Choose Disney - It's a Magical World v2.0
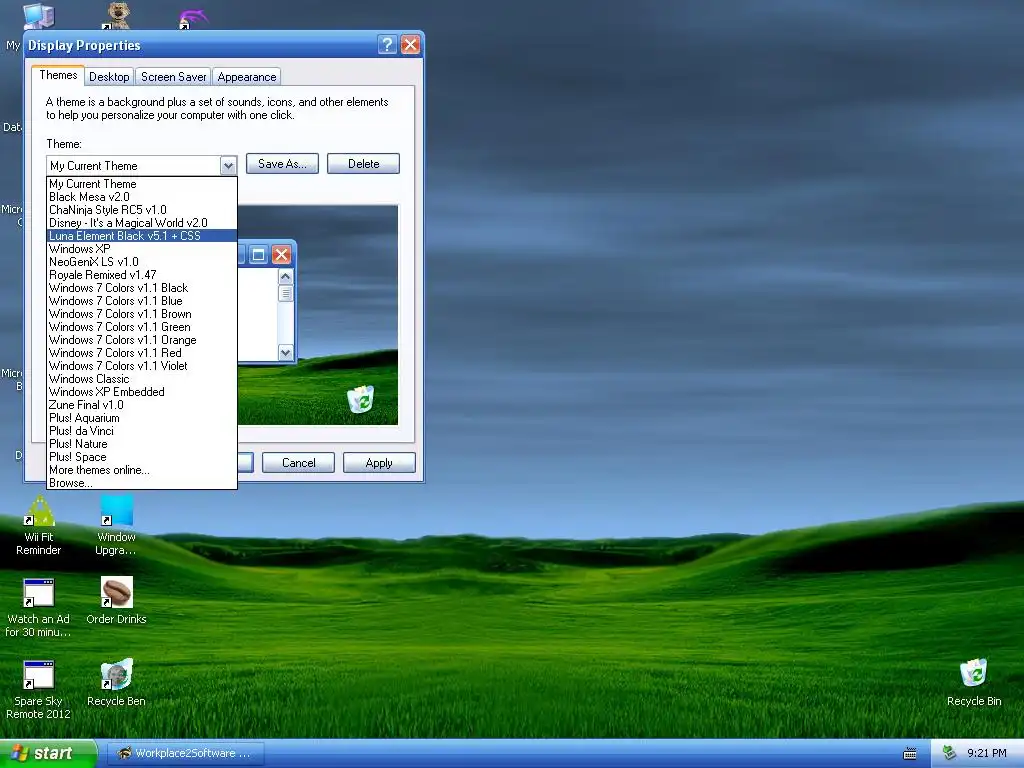 [x=142, y=223]
